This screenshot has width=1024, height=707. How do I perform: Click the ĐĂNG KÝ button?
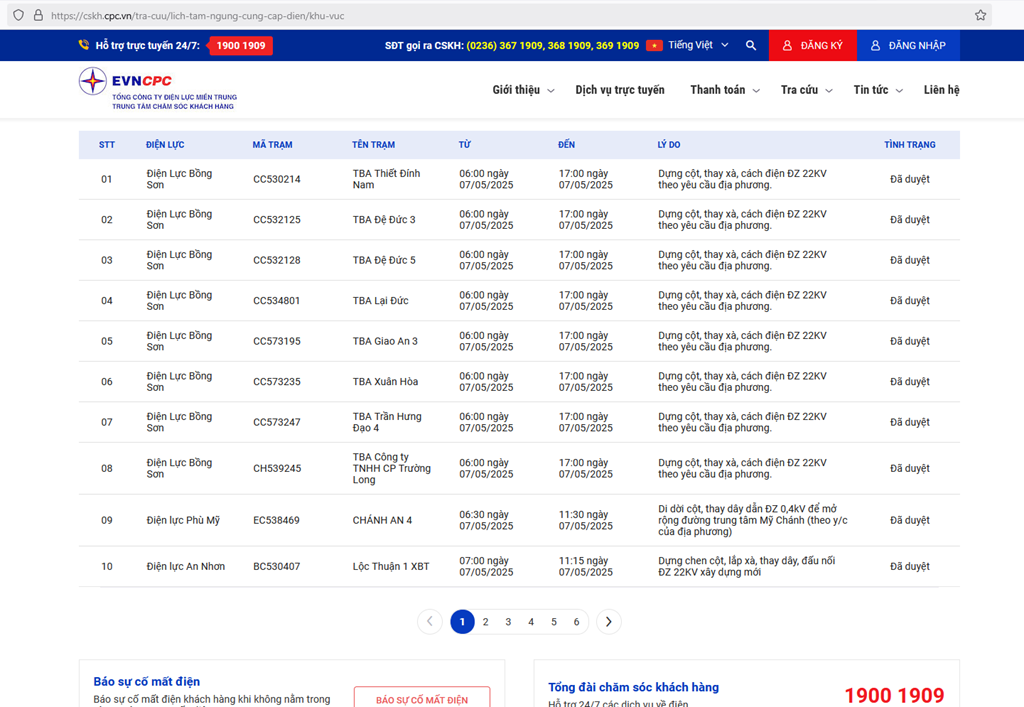812,46
